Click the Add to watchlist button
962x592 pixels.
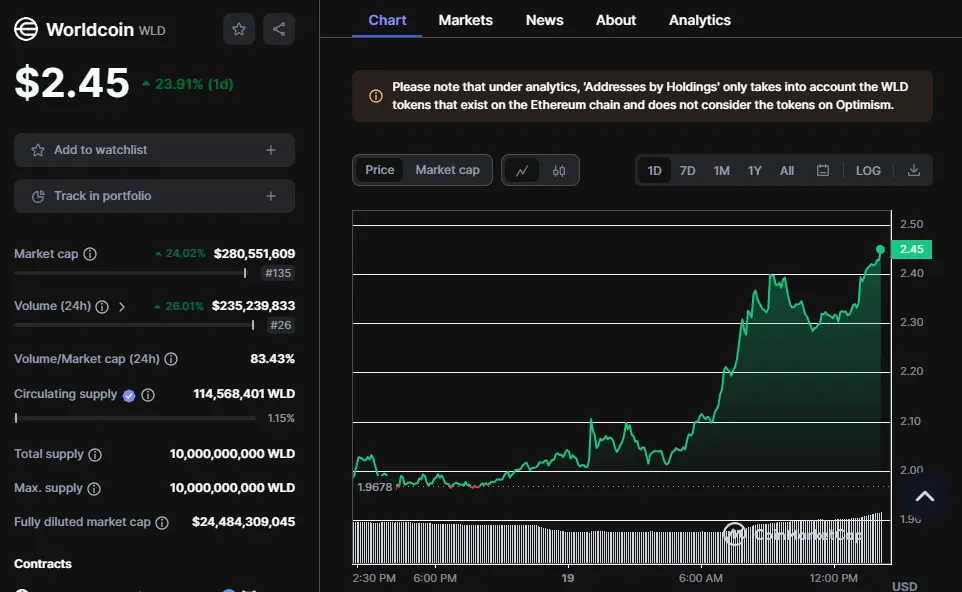coord(155,150)
